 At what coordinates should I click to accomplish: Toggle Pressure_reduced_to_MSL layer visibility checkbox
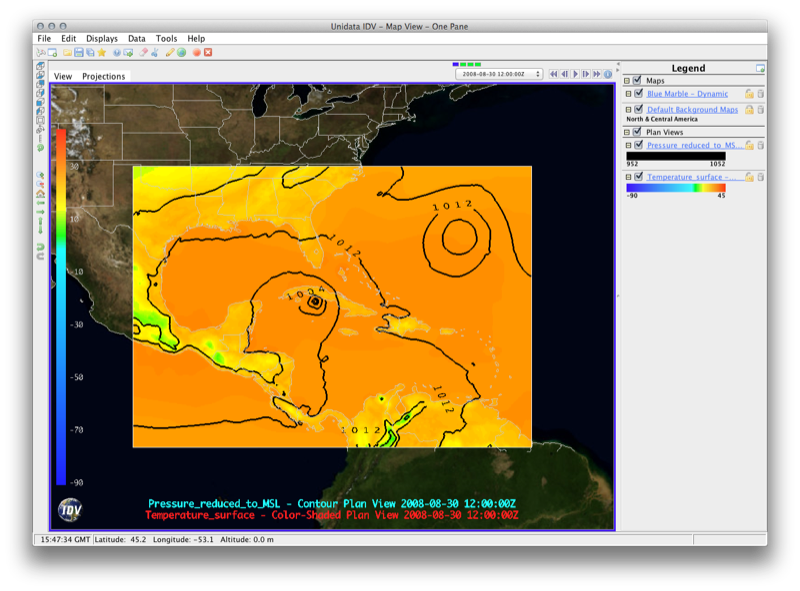pos(638,146)
